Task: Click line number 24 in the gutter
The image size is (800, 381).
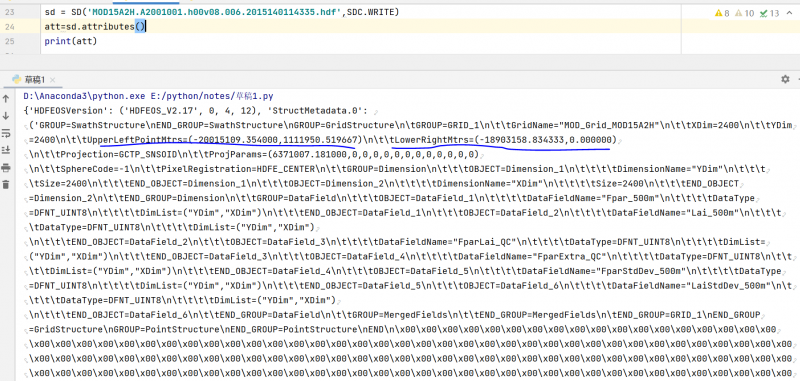Action: (9, 27)
